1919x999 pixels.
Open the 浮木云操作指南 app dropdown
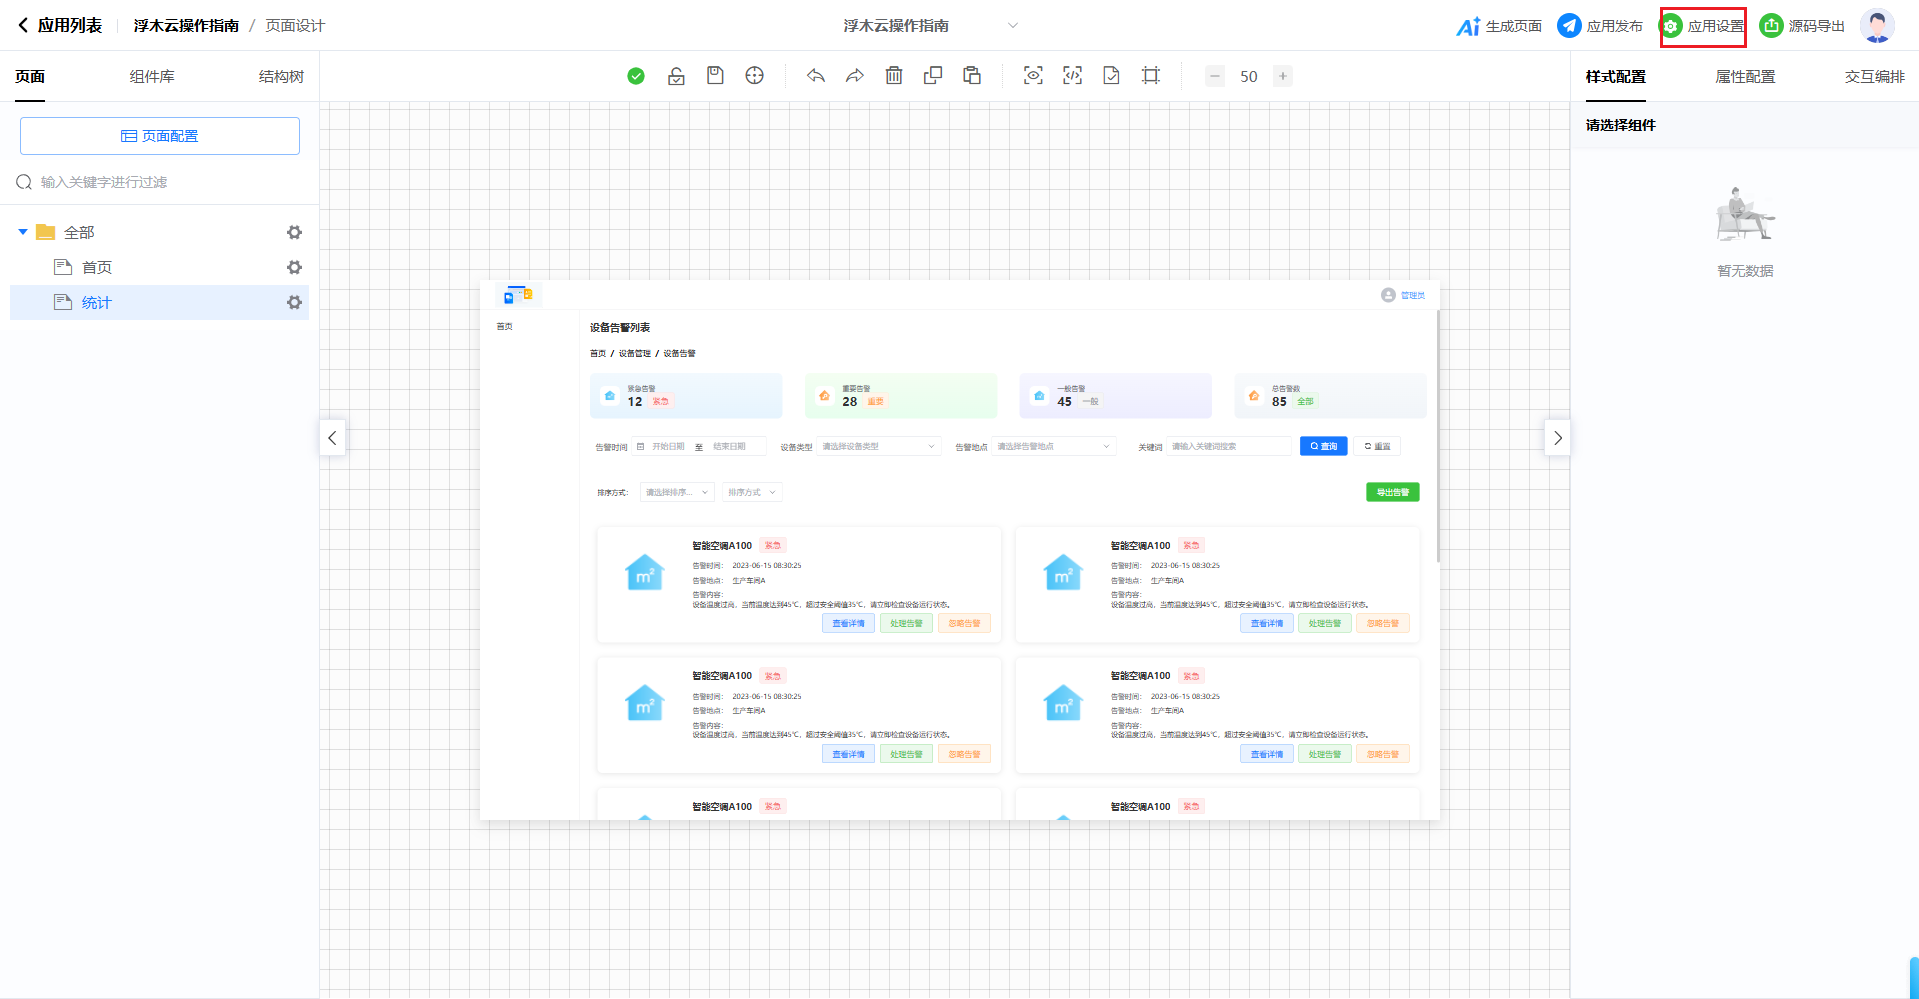(x=1012, y=26)
